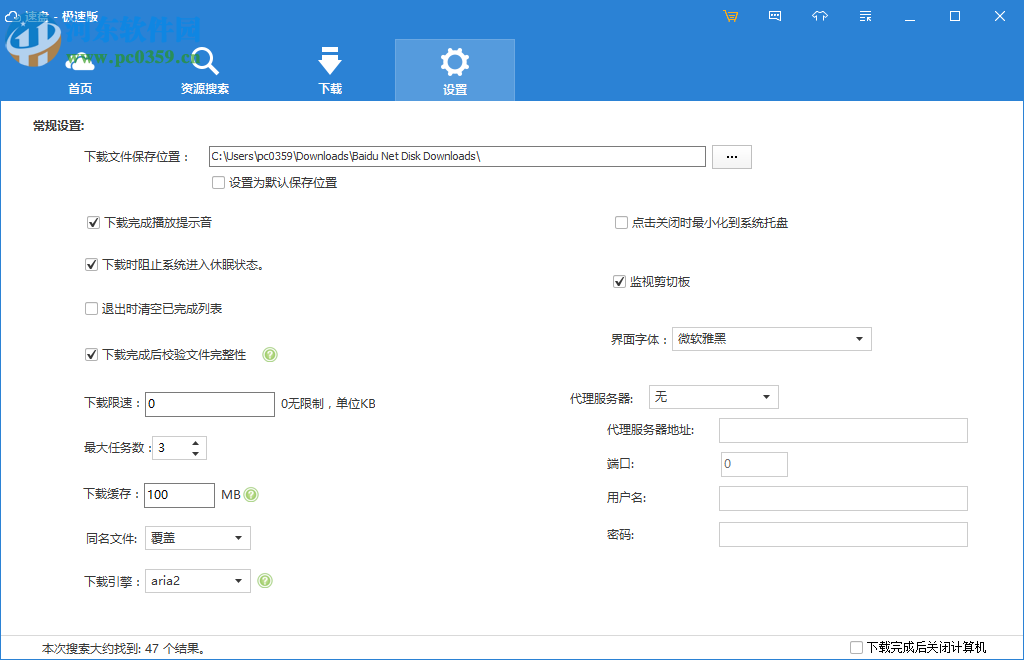This screenshot has height=660, width=1024.
Task: Enable 设置为默认保存位置 checkbox
Action: 219,183
